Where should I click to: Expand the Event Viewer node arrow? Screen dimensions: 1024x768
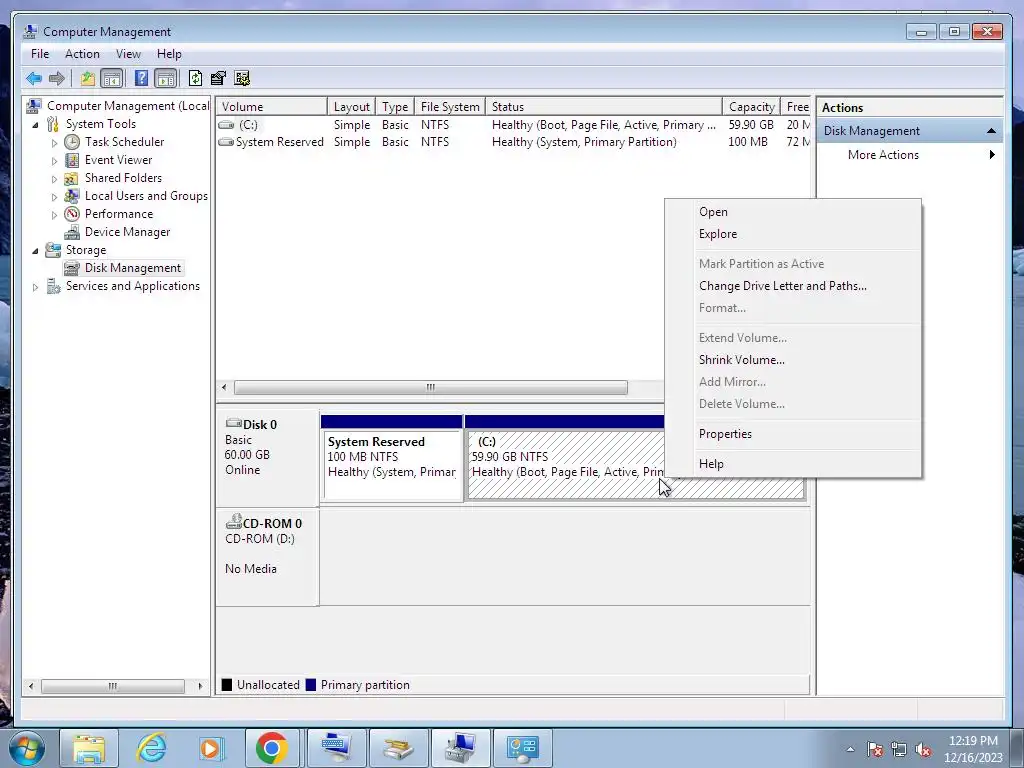coord(54,160)
